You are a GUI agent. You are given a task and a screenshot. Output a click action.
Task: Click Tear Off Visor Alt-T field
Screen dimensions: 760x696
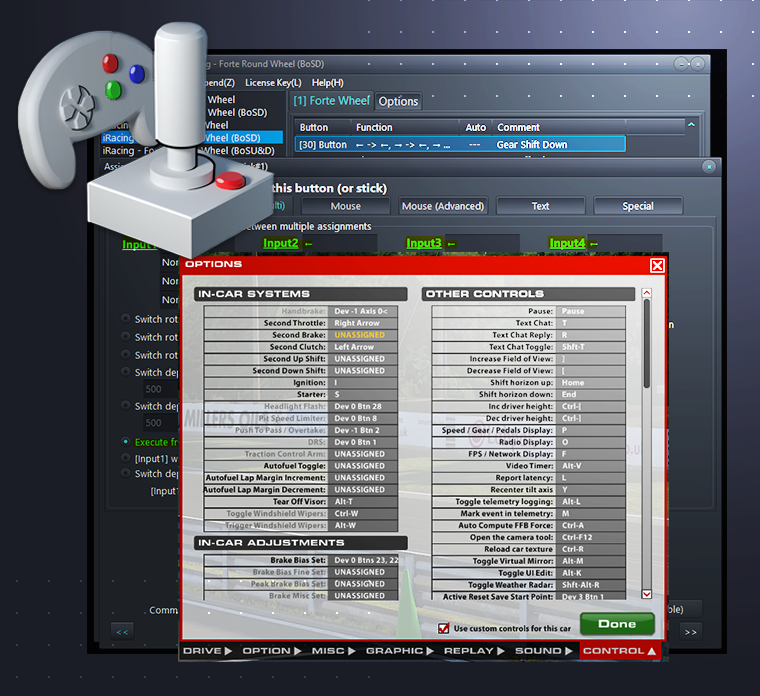363,502
